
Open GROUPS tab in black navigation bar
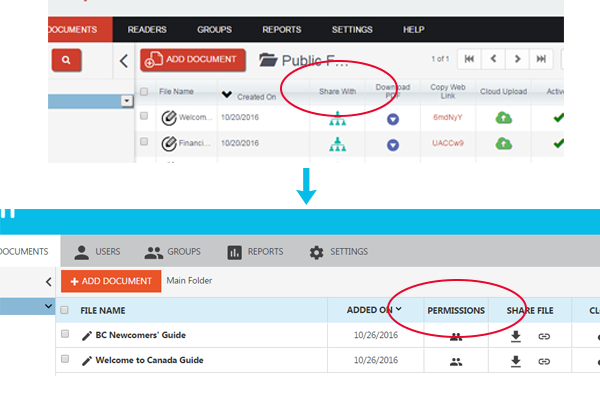tap(214, 29)
